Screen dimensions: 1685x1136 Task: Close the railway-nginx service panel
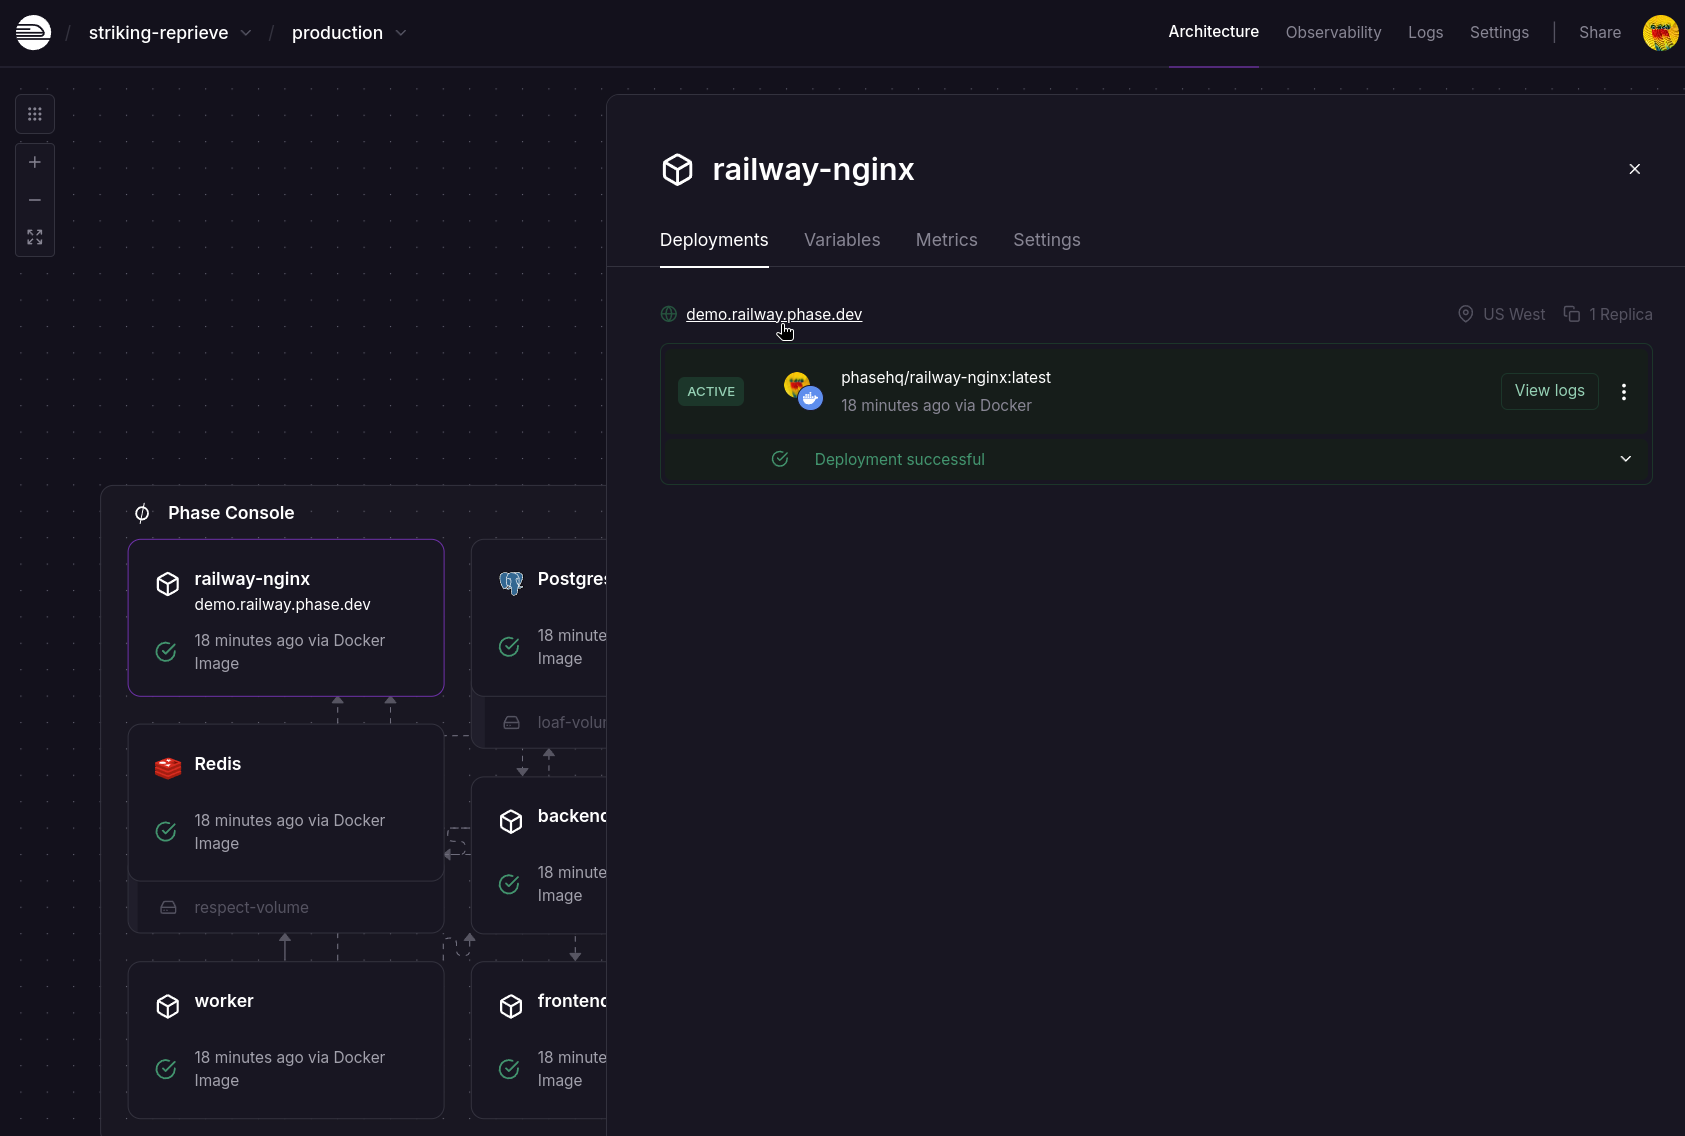(1634, 169)
